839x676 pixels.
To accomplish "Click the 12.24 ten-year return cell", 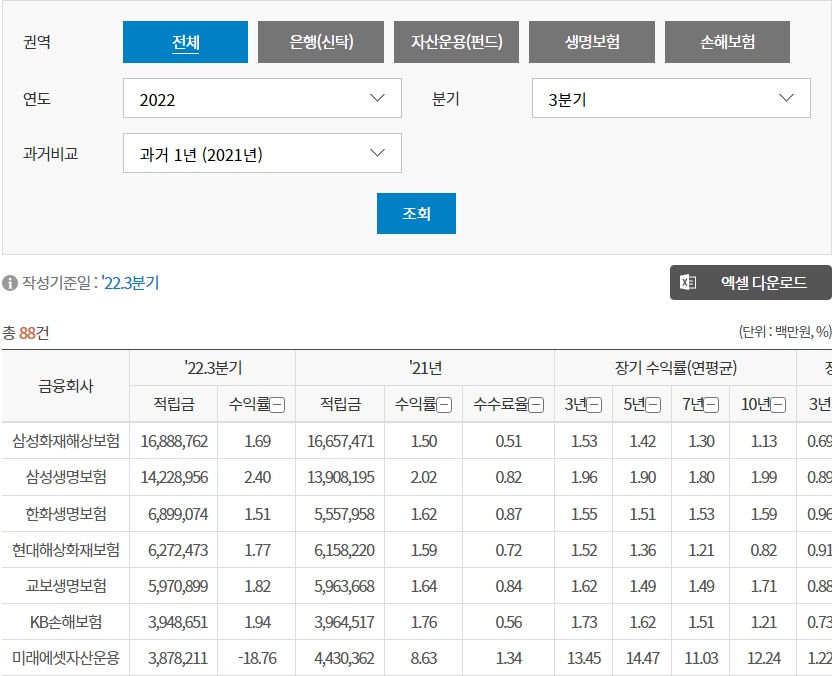I will tap(764, 658).
